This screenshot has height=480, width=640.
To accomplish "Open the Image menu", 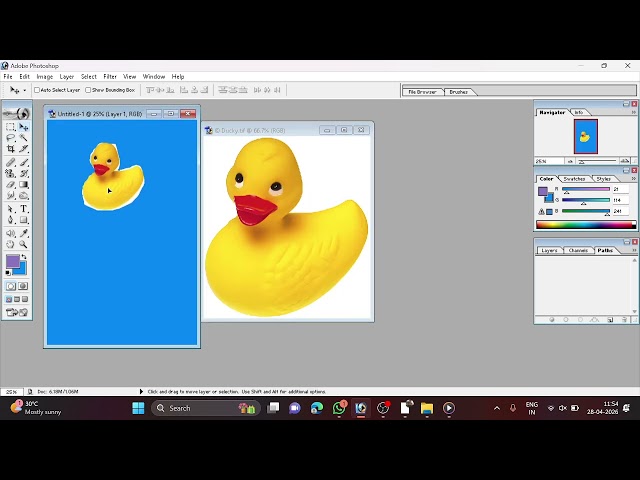I will [x=44, y=76].
